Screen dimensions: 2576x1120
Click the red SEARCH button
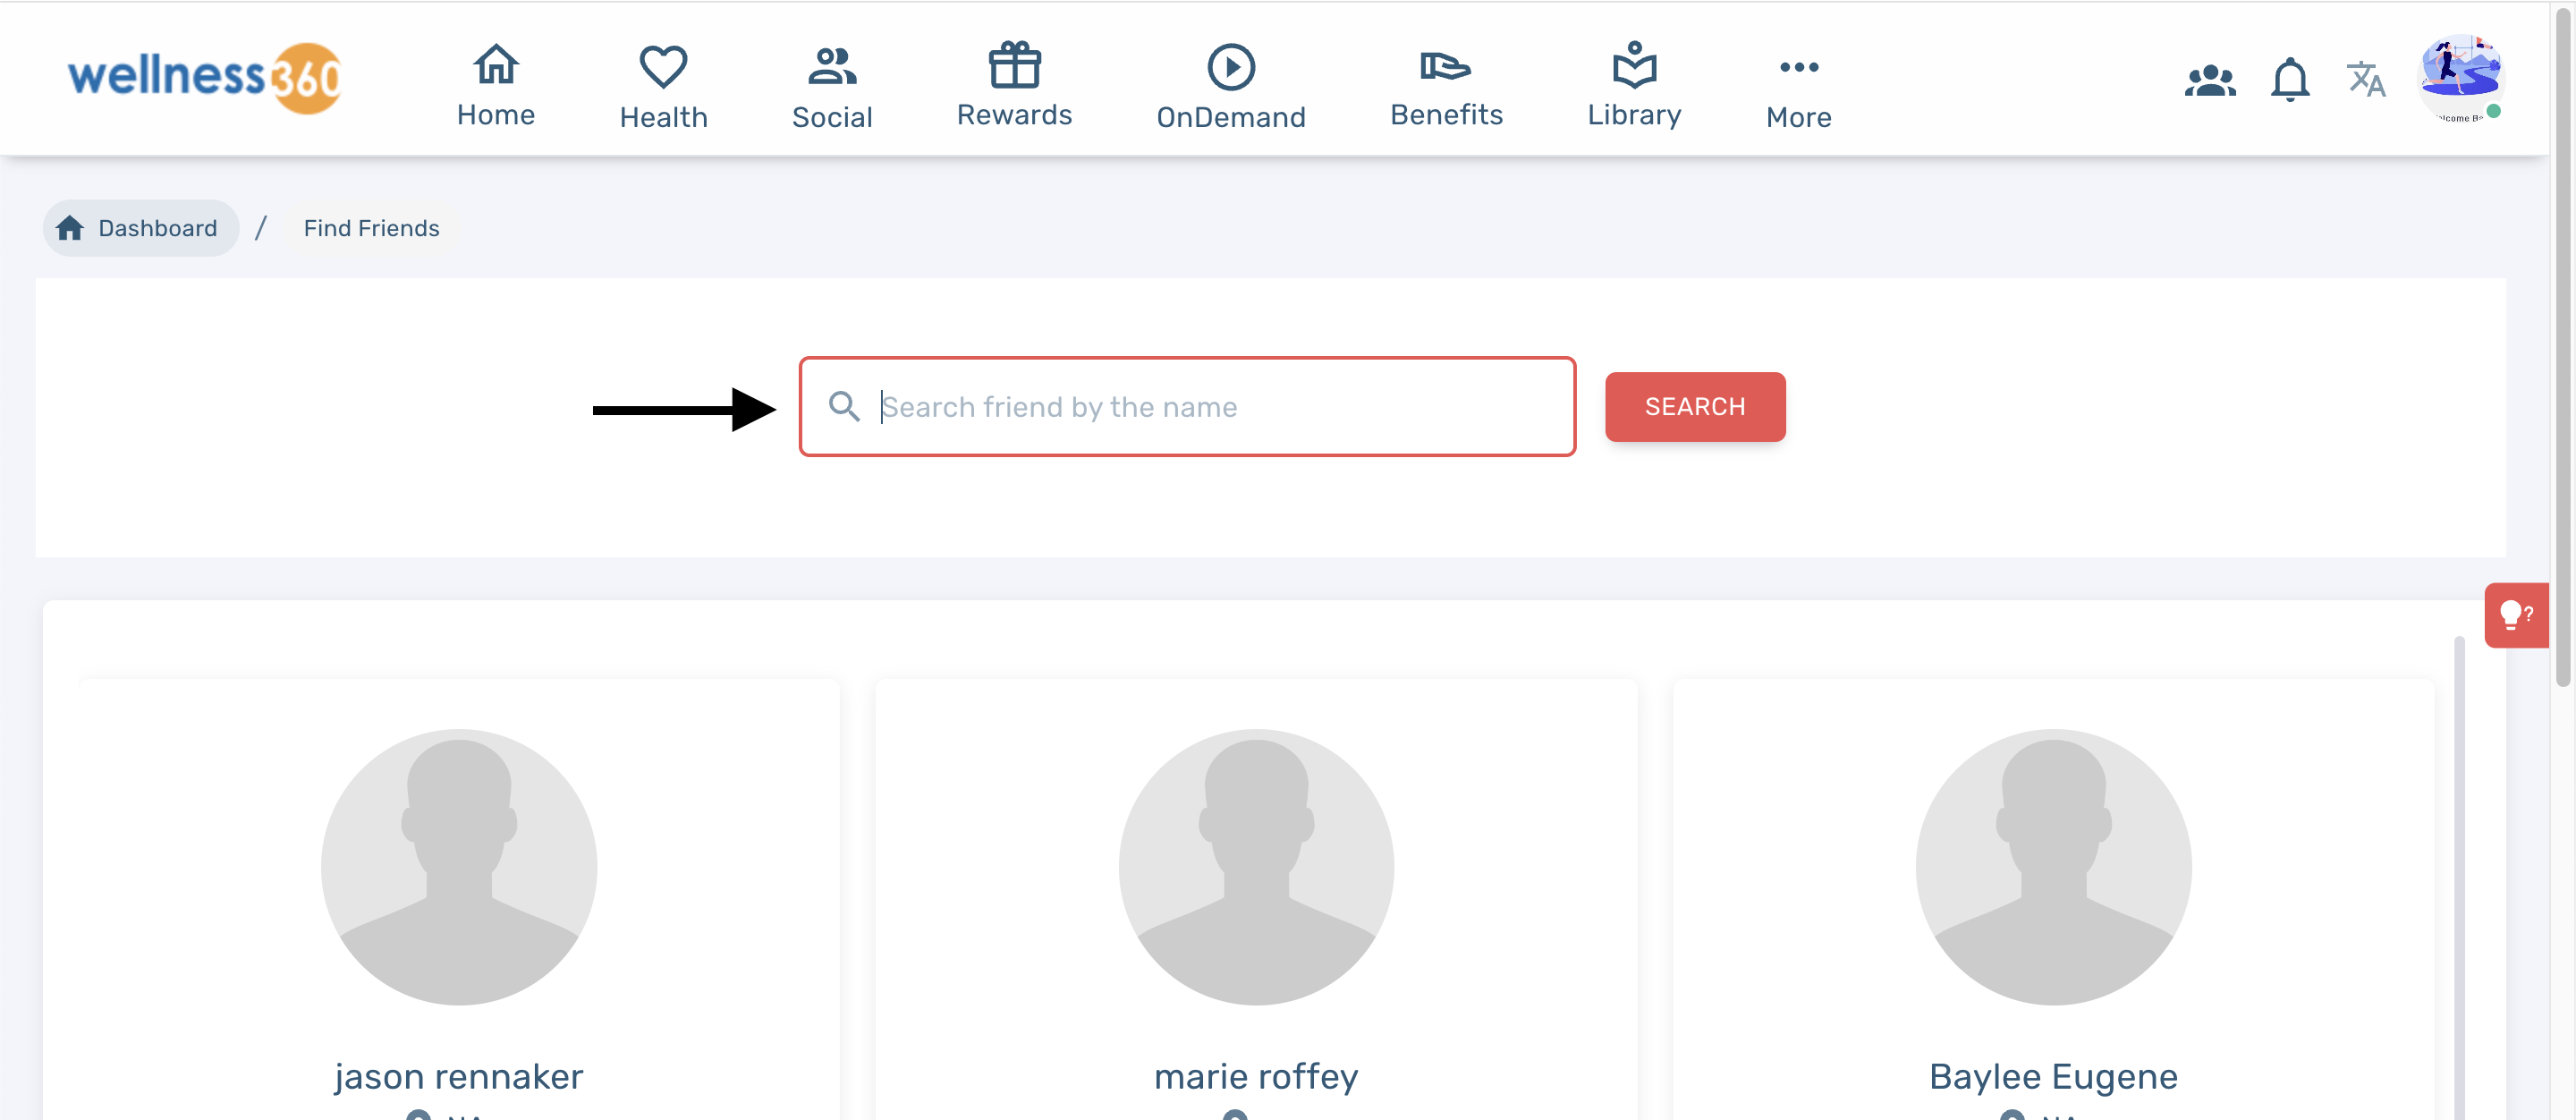(1694, 407)
